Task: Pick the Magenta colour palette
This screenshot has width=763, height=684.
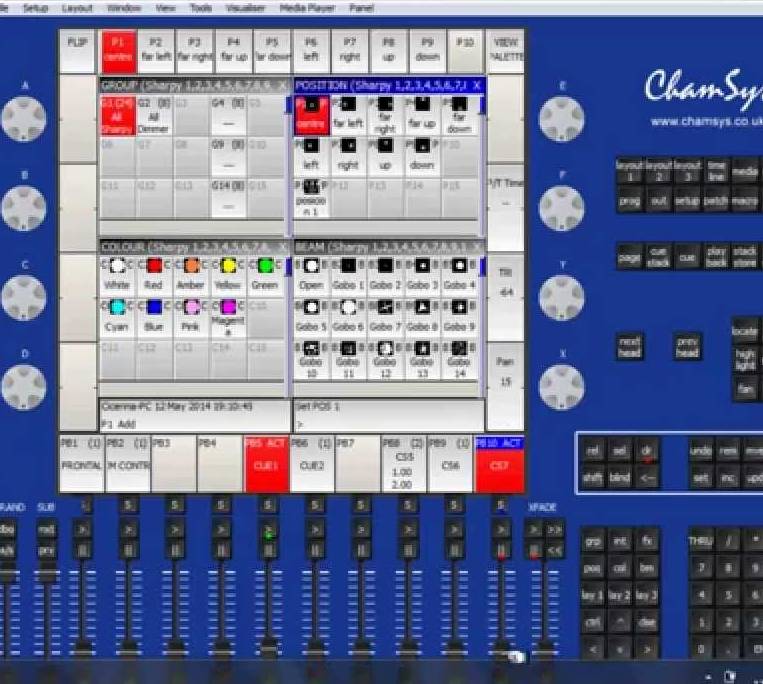Action: 228,317
